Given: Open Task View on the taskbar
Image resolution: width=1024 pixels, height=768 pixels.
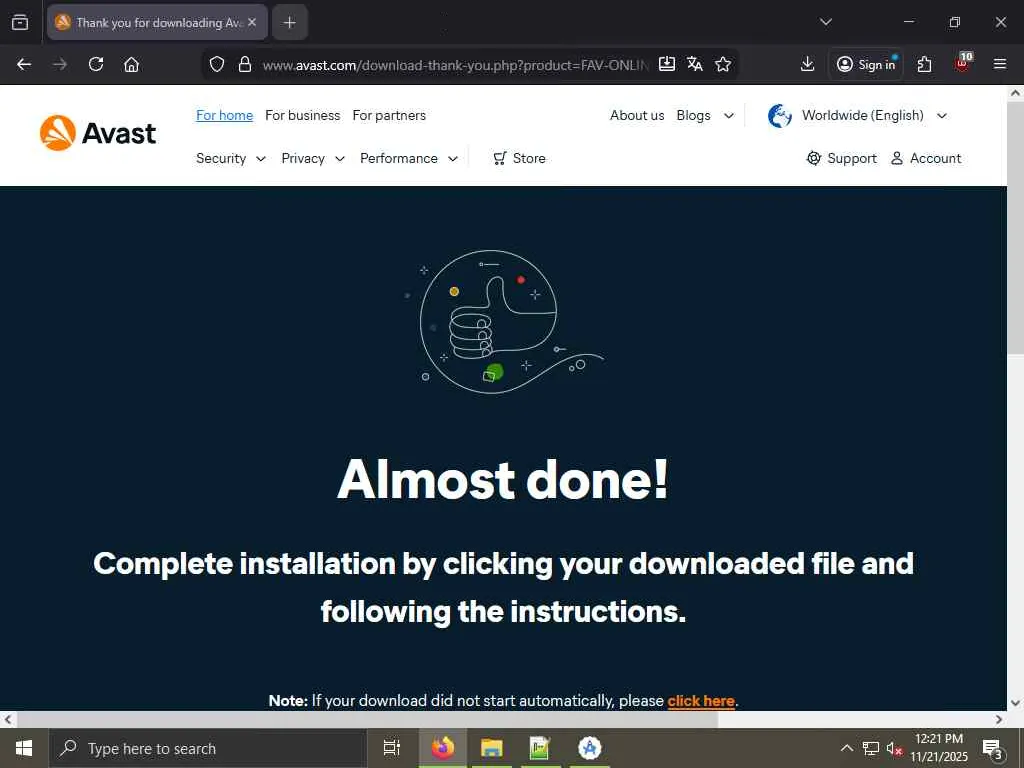Looking at the screenshot, I should (392, 748).
